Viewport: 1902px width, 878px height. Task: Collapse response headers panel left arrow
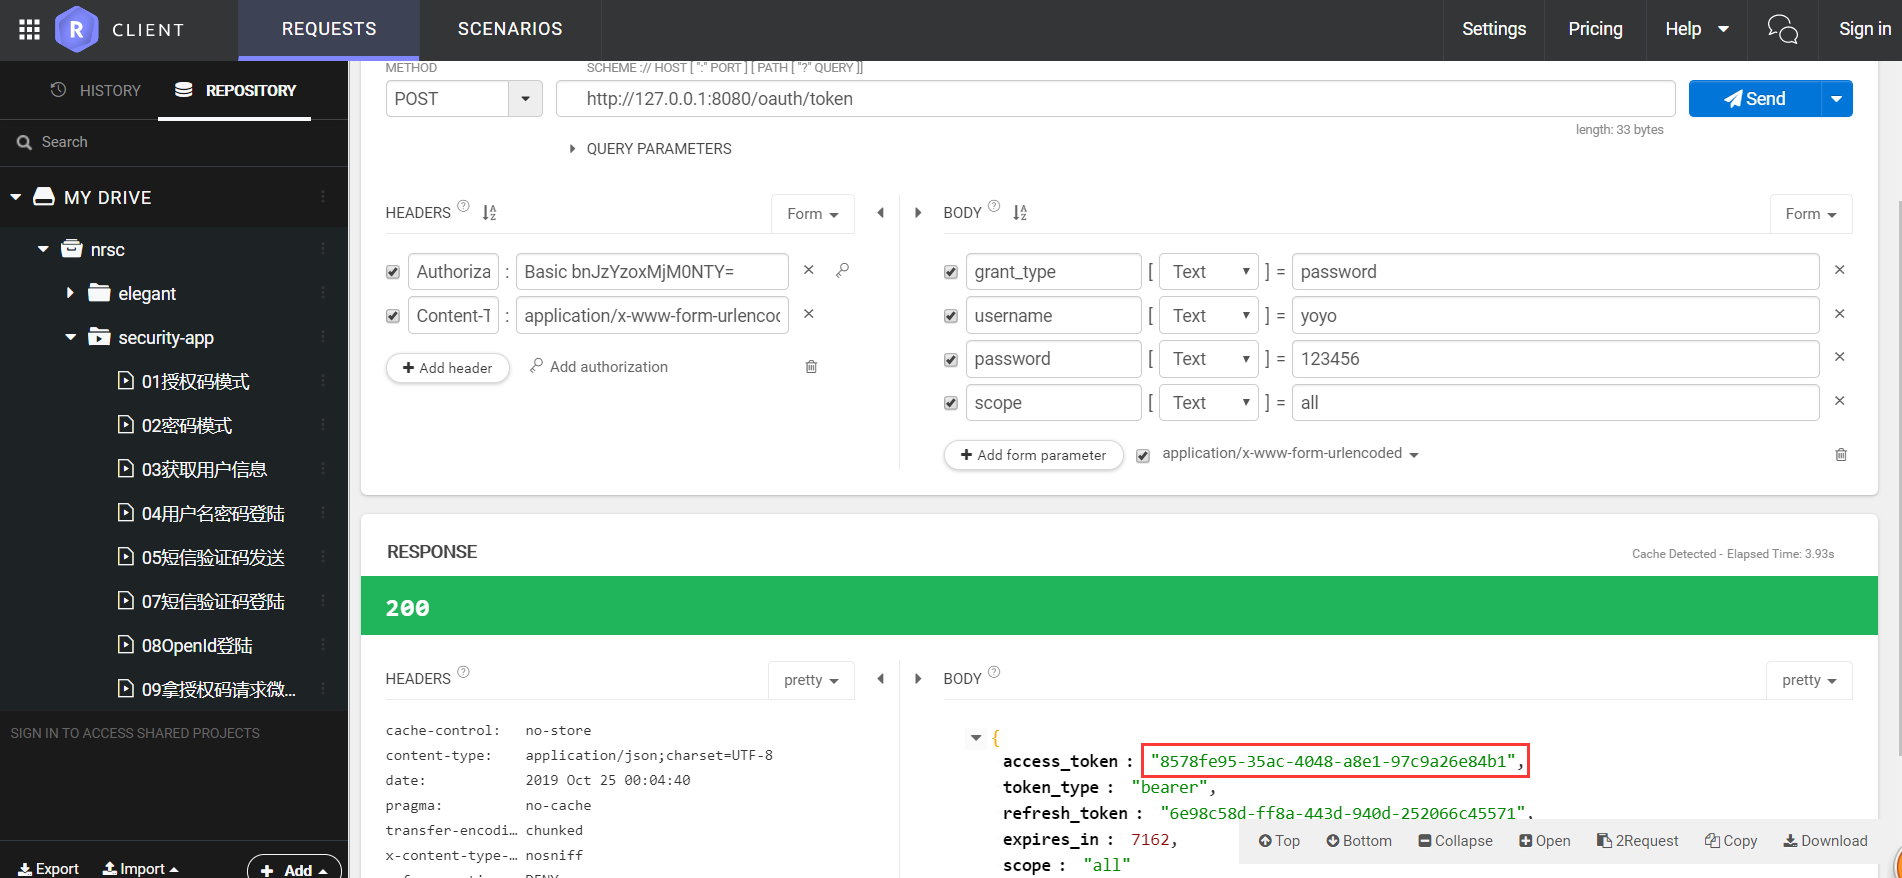coord(881,678)
